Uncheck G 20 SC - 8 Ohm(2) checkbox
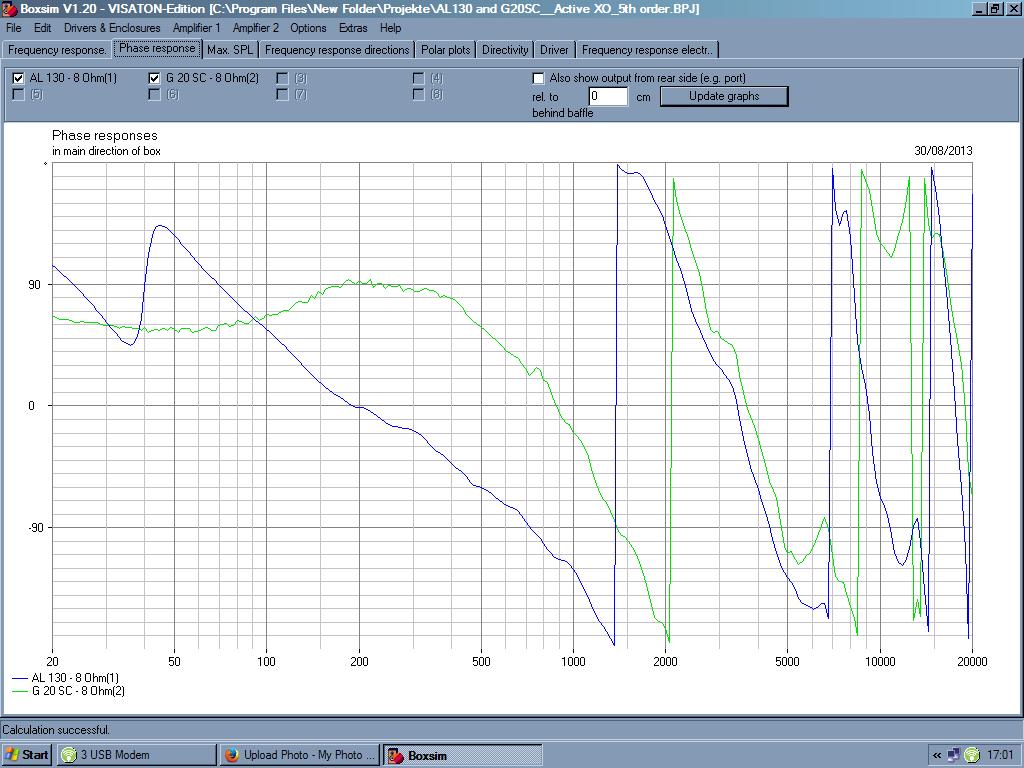 [x=154, y=78]
